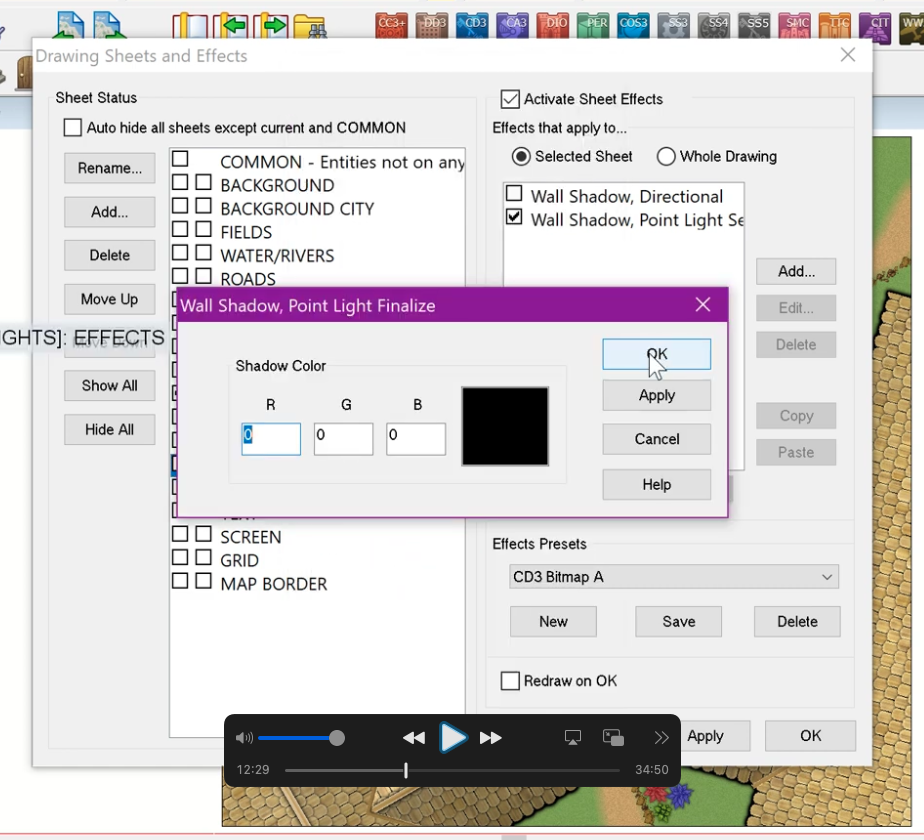
Task: Click the CC3+ add-on toolbar icon
Action: point(391,25)
